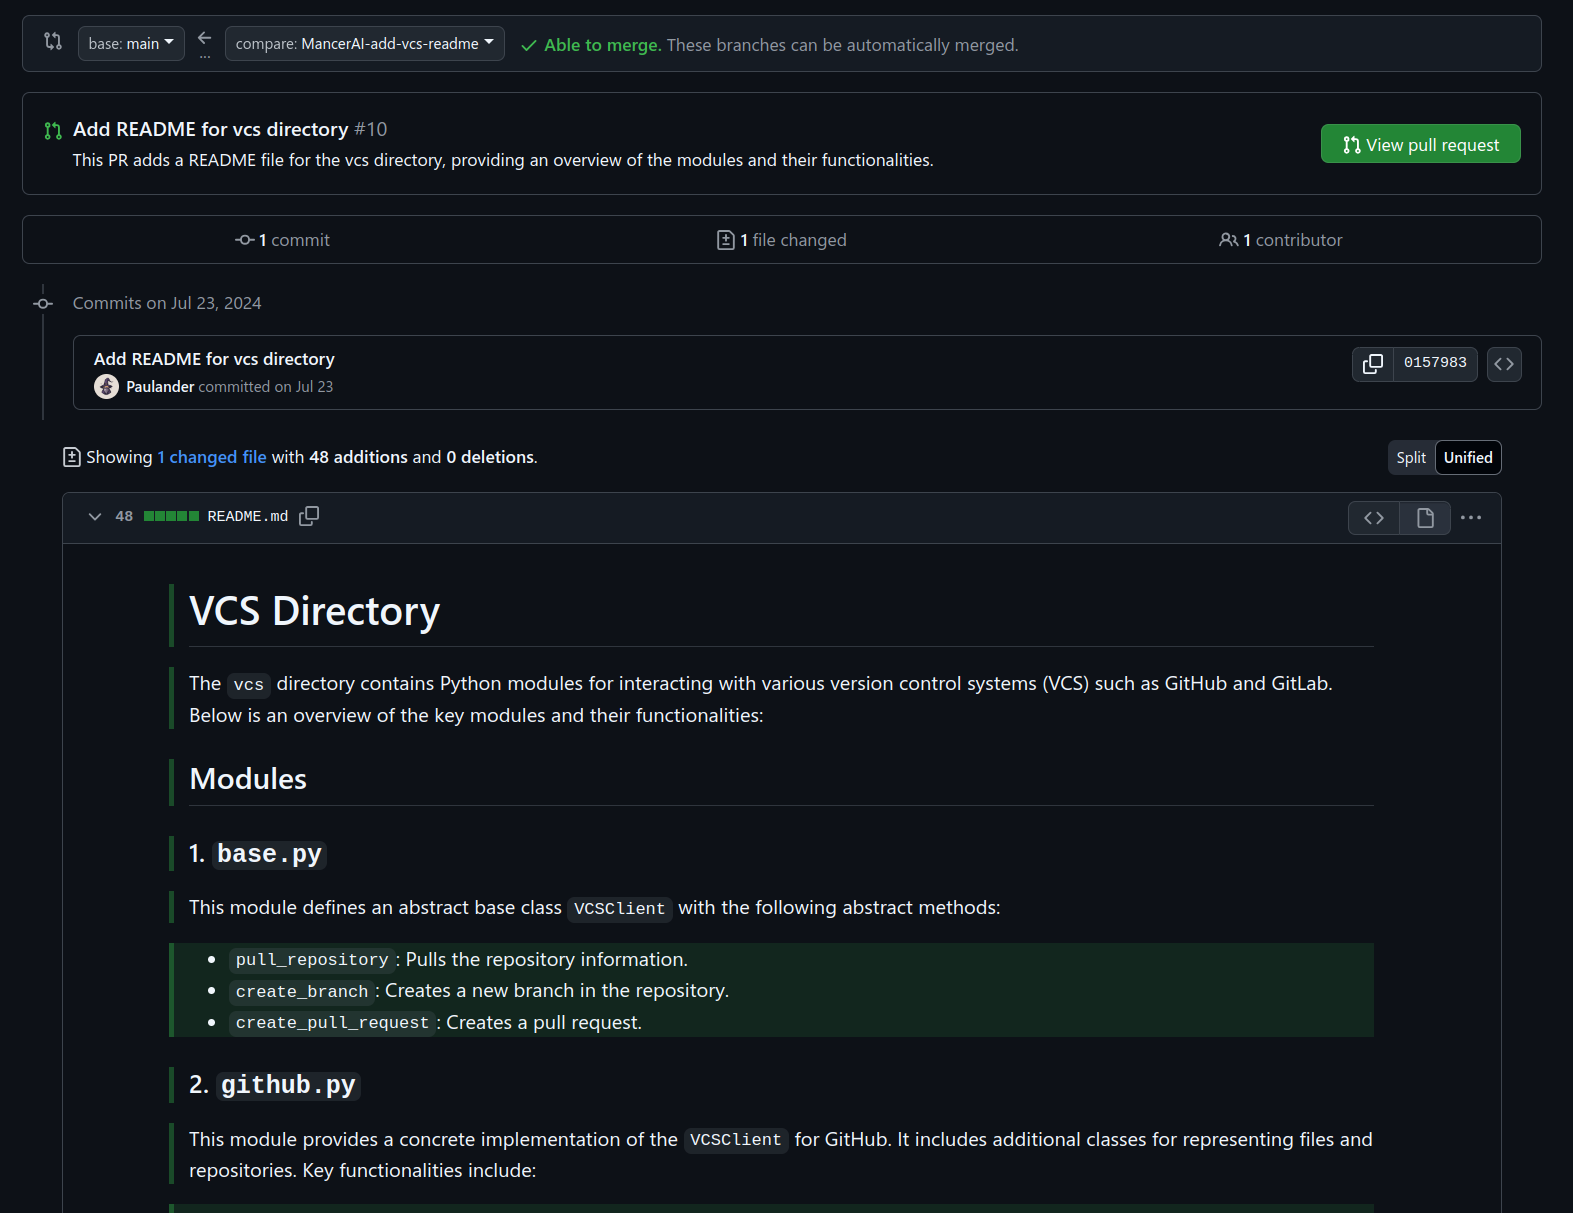
Task: Click the 'Commits on Jul 23, 2024' text
Action: click(167, 303)
